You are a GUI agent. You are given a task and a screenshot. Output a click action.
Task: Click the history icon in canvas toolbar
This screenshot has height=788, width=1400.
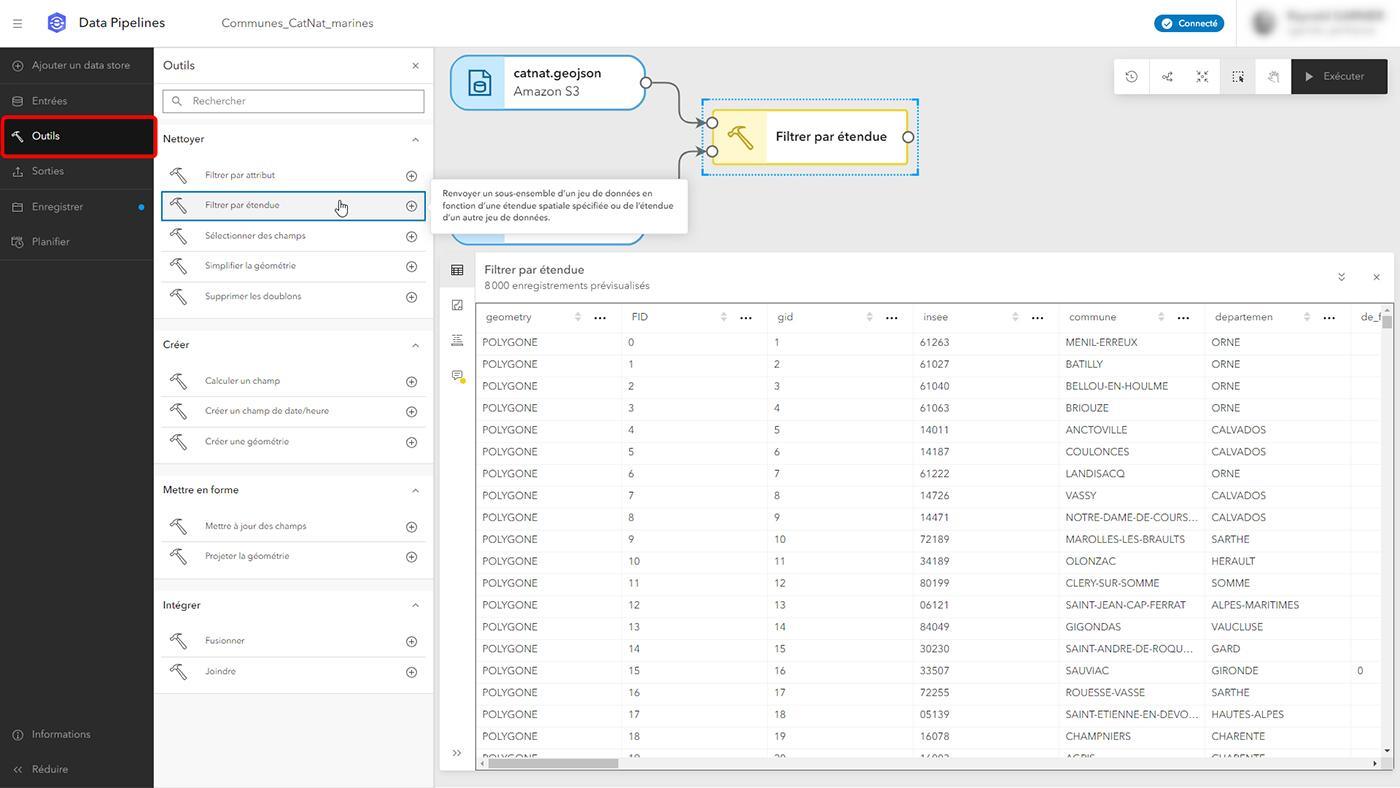pos(1131,77)
